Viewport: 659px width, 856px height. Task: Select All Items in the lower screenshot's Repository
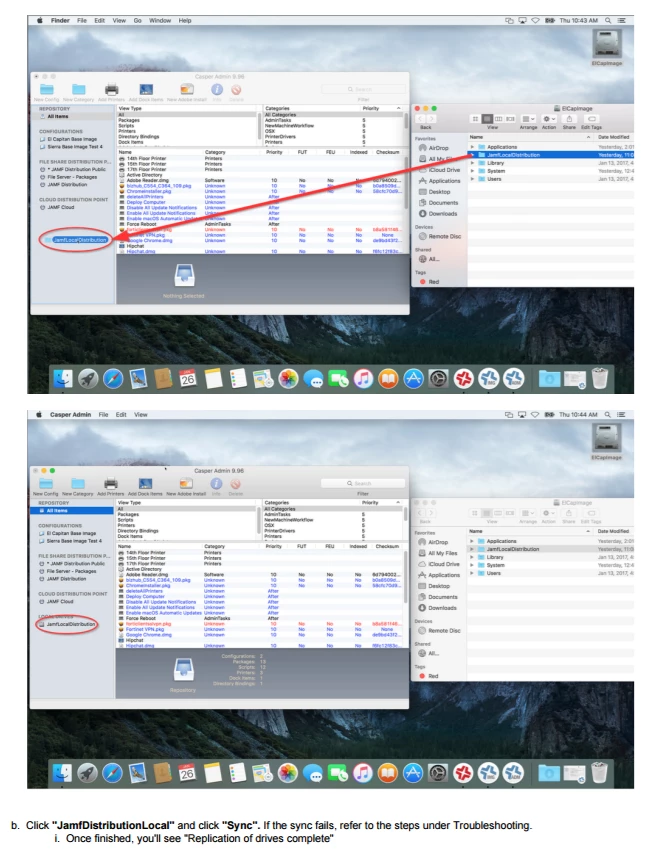[73, 510]
